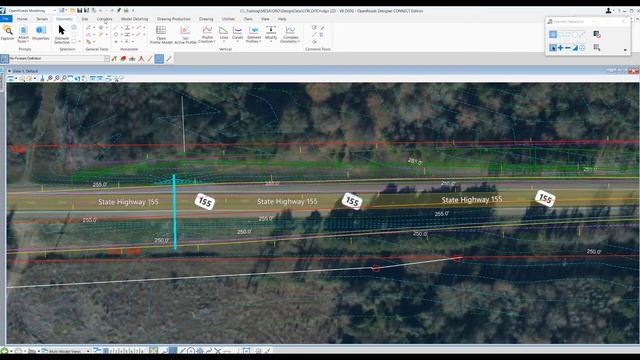Switch to the Model Detailing tab
640x360 pixels.
(x=135, y=19)
